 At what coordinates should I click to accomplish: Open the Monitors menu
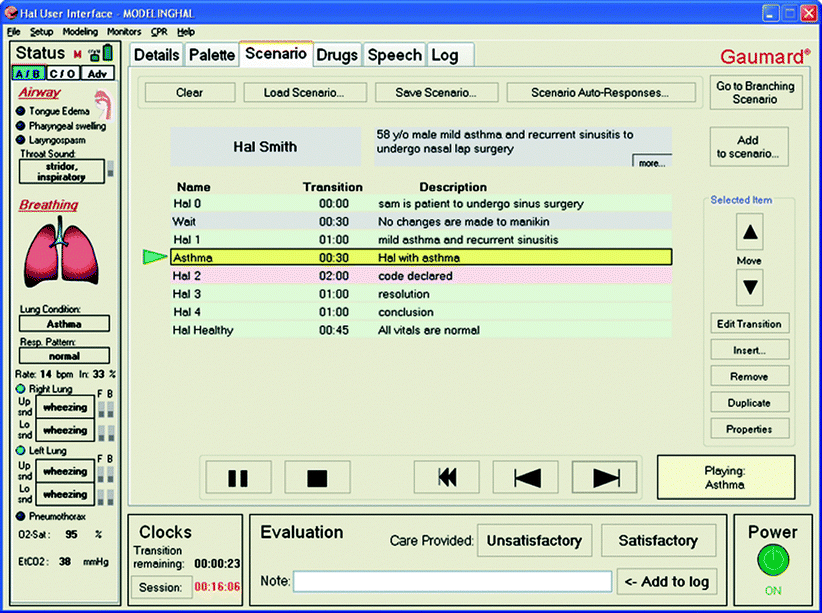click(x=124, y=32)
